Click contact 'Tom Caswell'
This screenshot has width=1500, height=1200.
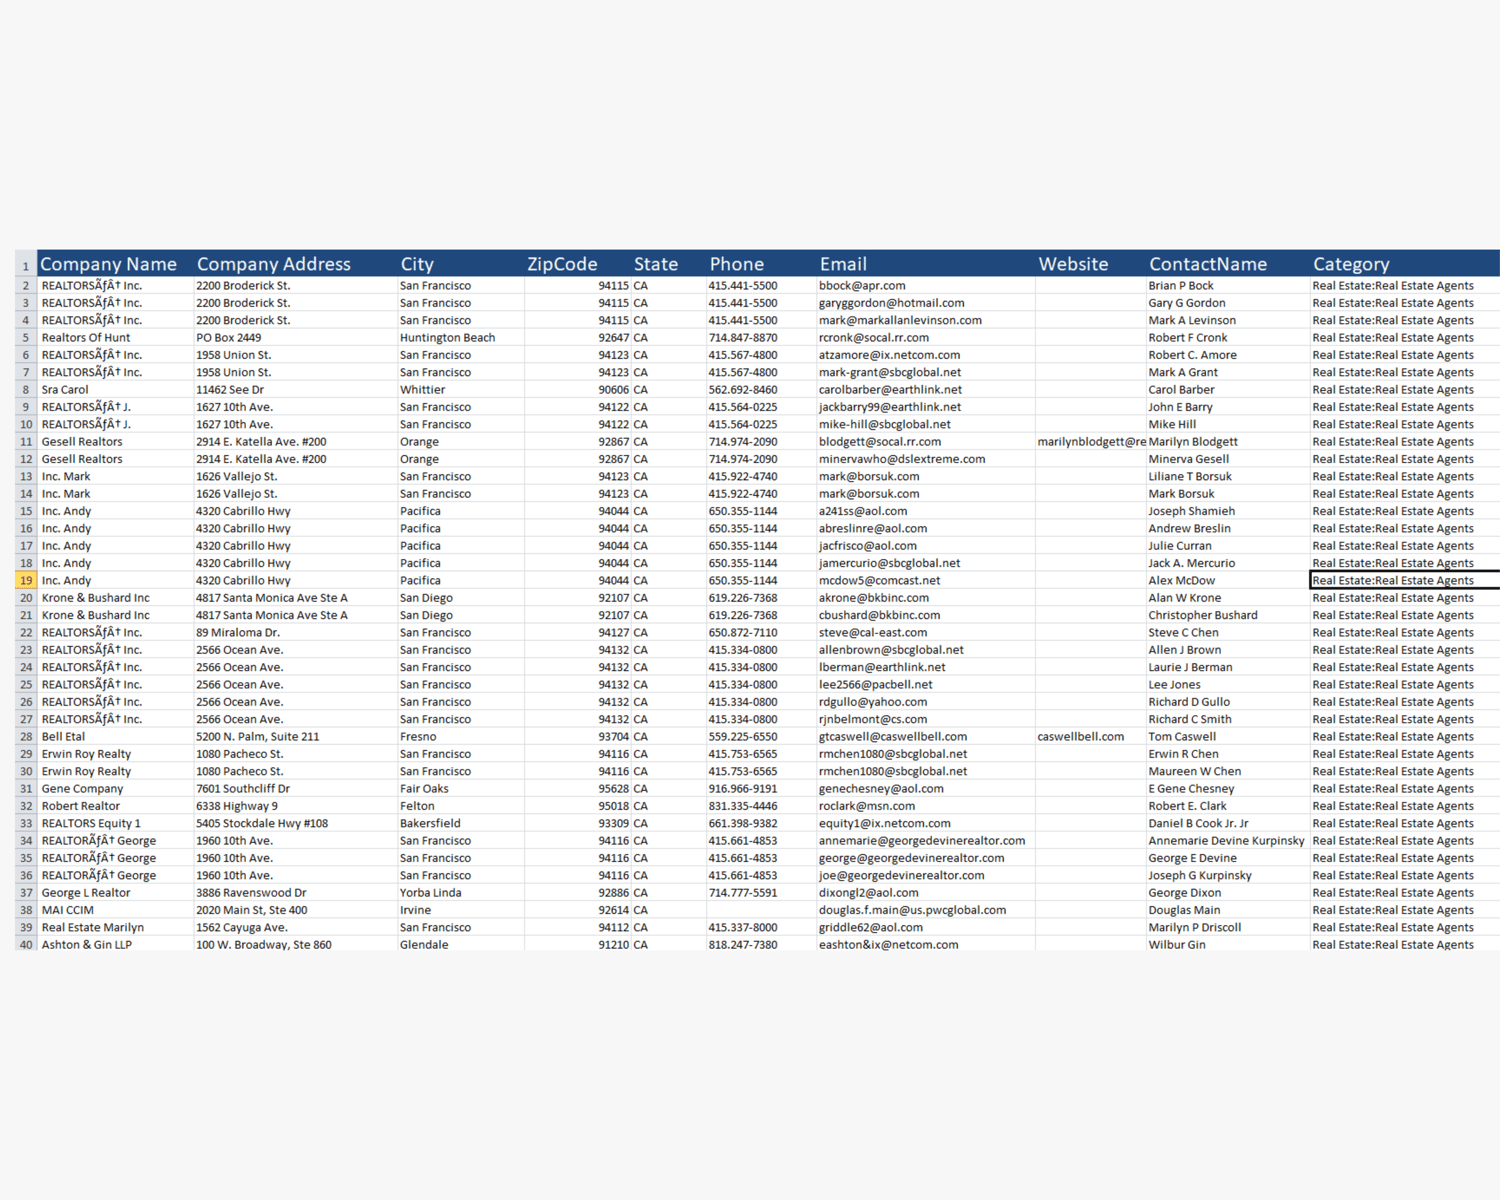(1228, 736)
